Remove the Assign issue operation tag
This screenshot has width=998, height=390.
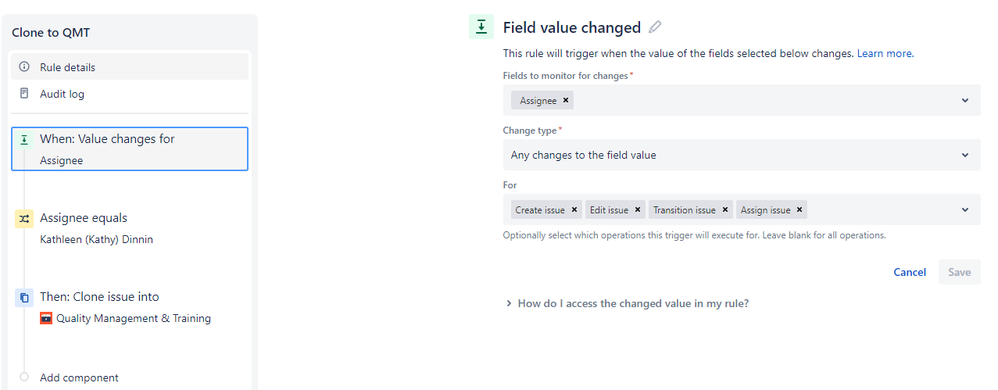pos(799,210)
